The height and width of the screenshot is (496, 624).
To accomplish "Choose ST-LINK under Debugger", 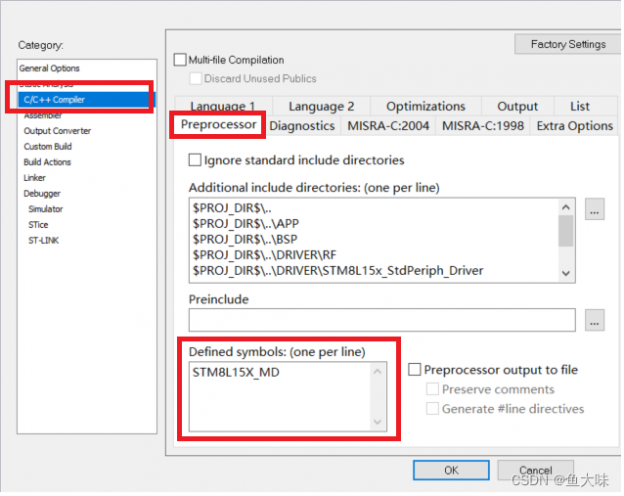I will pos(43,240).
